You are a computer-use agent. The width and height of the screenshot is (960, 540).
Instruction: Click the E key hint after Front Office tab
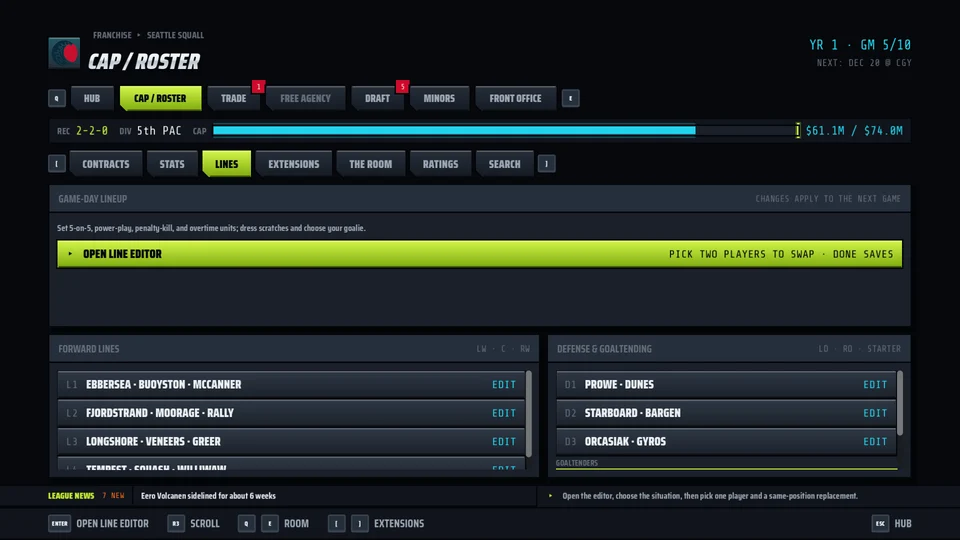click(571, 98)
